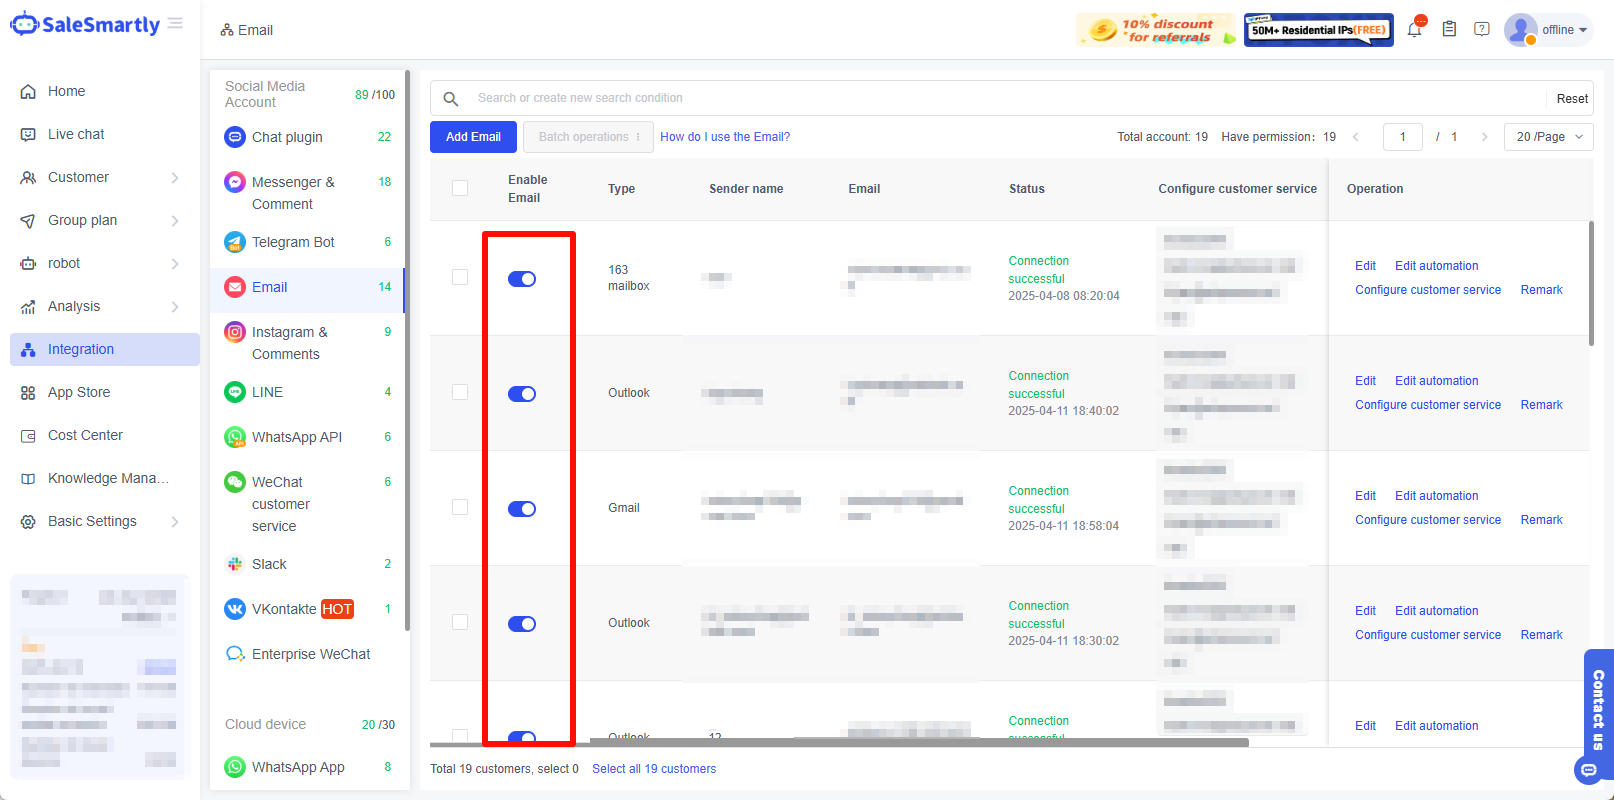Toggle off the Gmail account switch
This screenshot has width=1614, height=800.
[x=522, y=509]
